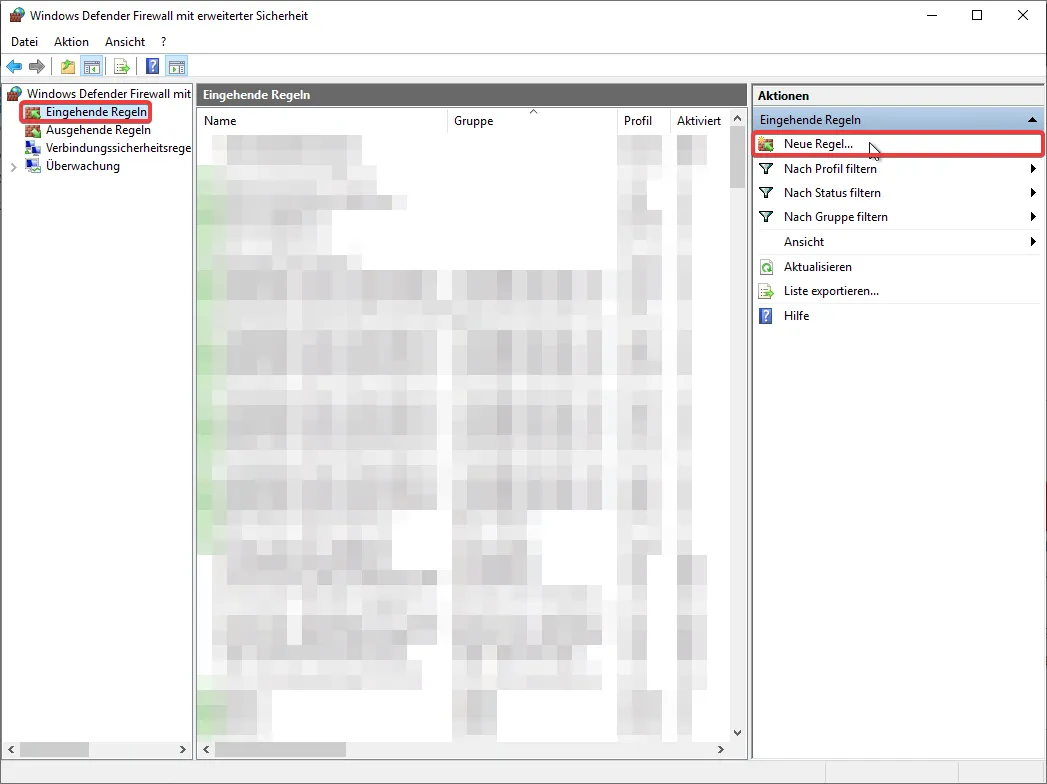The image size is (1047, 784).
Task: Click the blue Back arrow in the toolbar
Action: [x=14, y=66]
